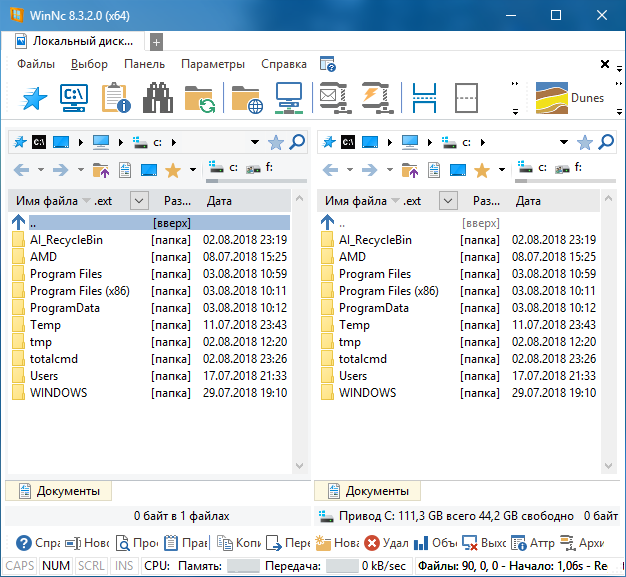The image size is (626, 577).
Task: Click the blue star favorites toolbar icon
Action: (34, 98)
